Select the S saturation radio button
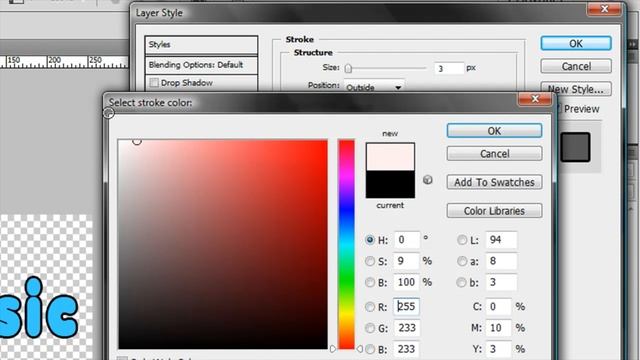 (370, 261)
